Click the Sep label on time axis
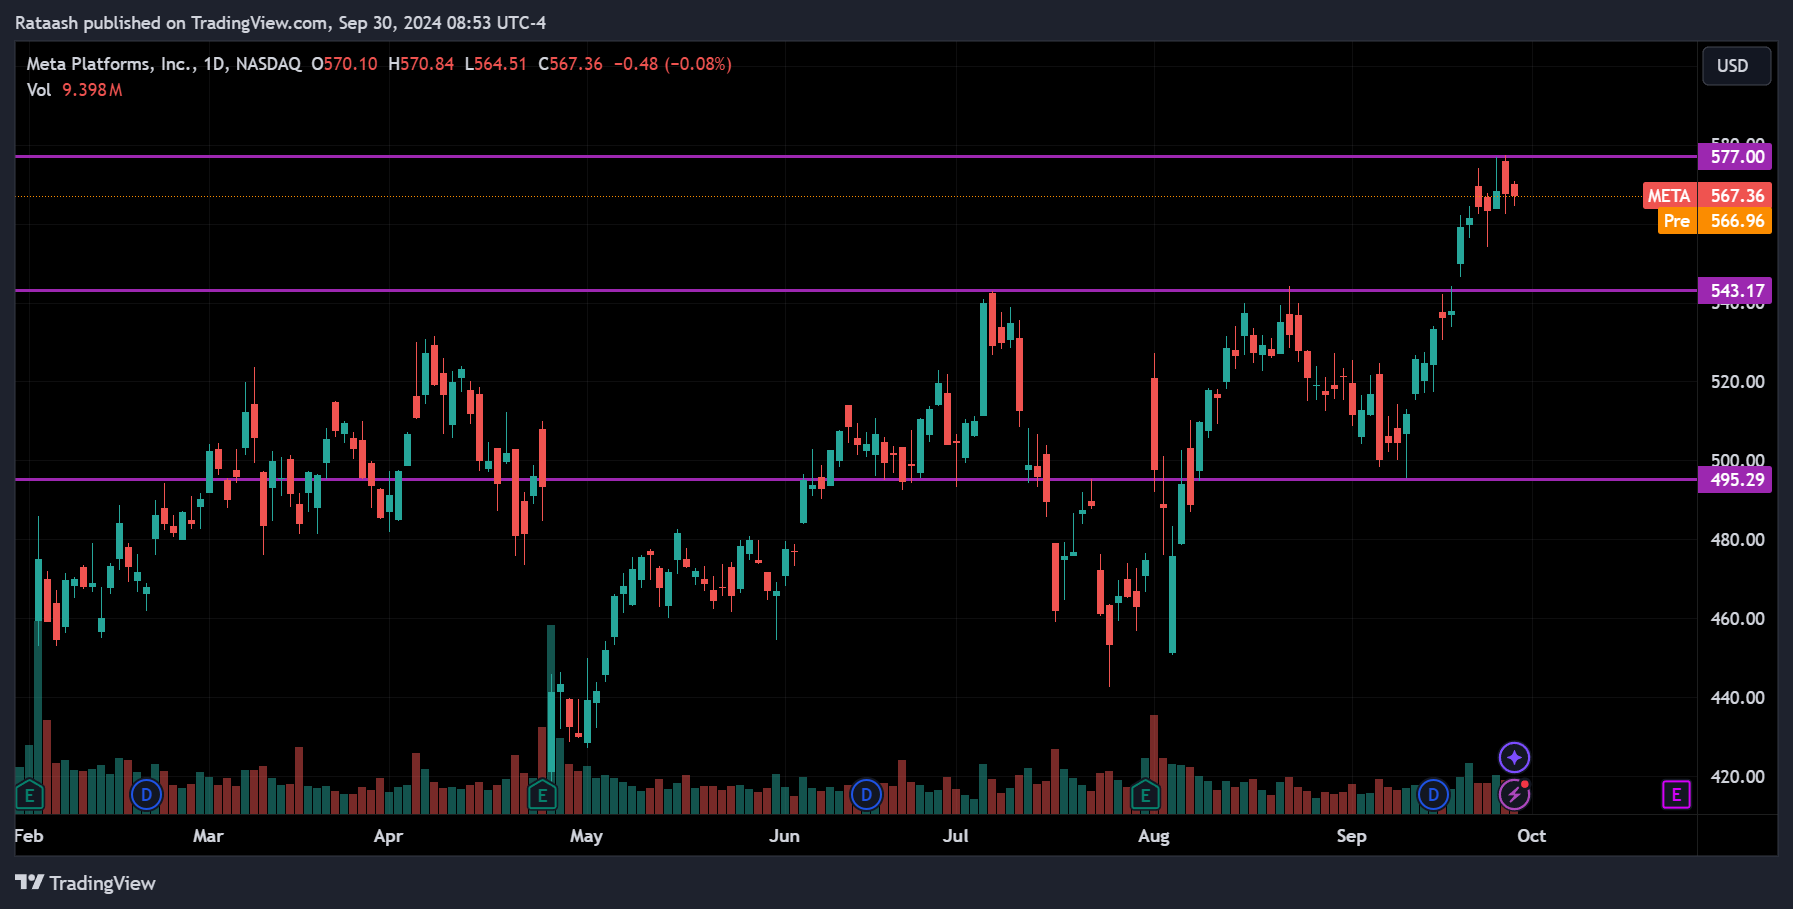1793x909 pixels. (1351, 836)
